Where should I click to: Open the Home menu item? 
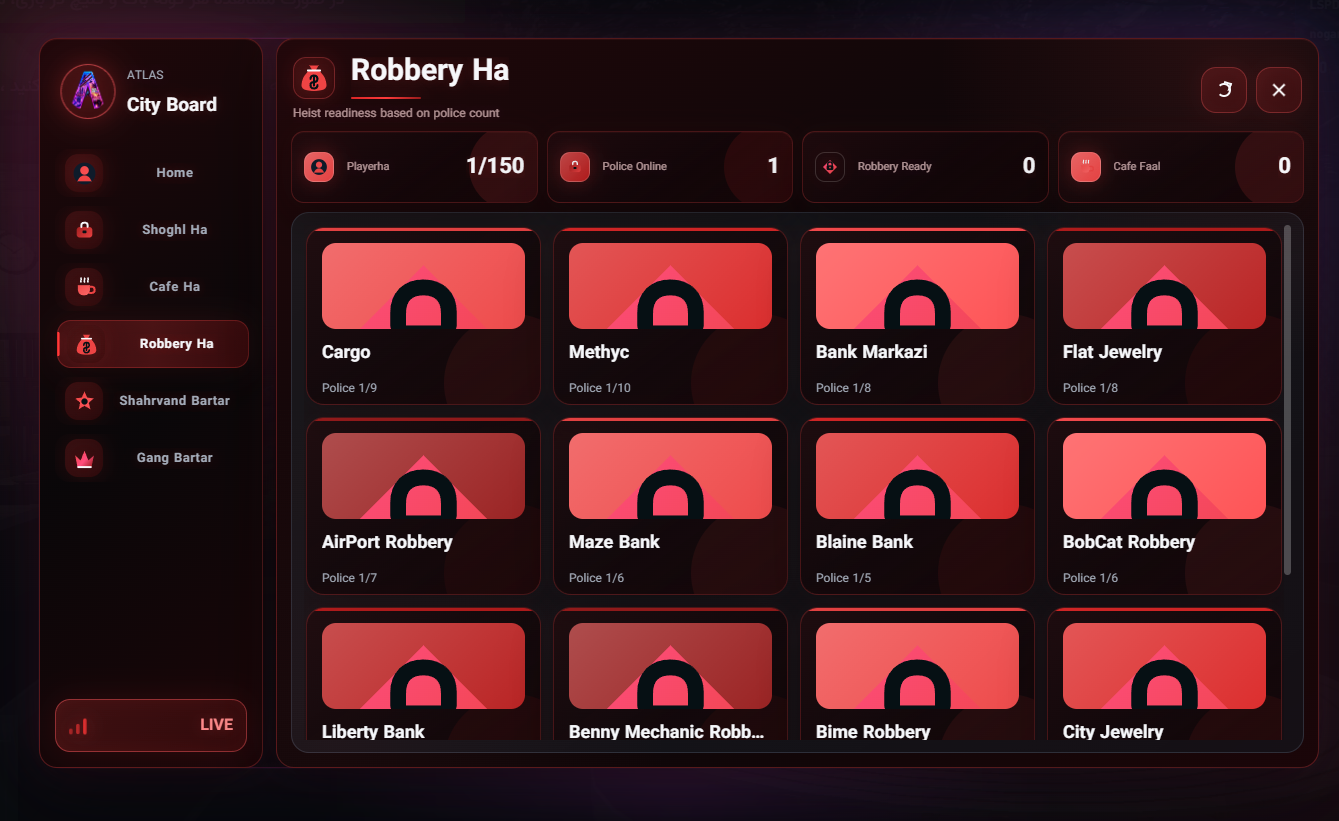point(153,173)
